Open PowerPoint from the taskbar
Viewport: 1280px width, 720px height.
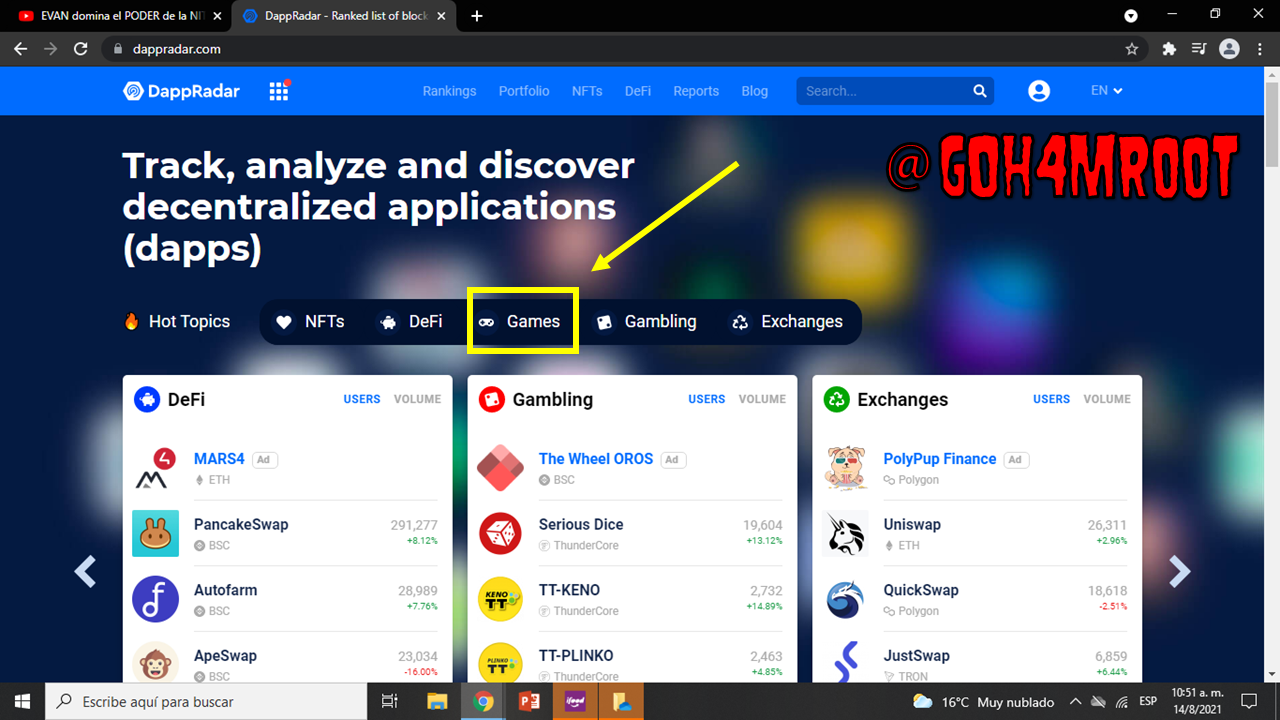click(530, 701)
